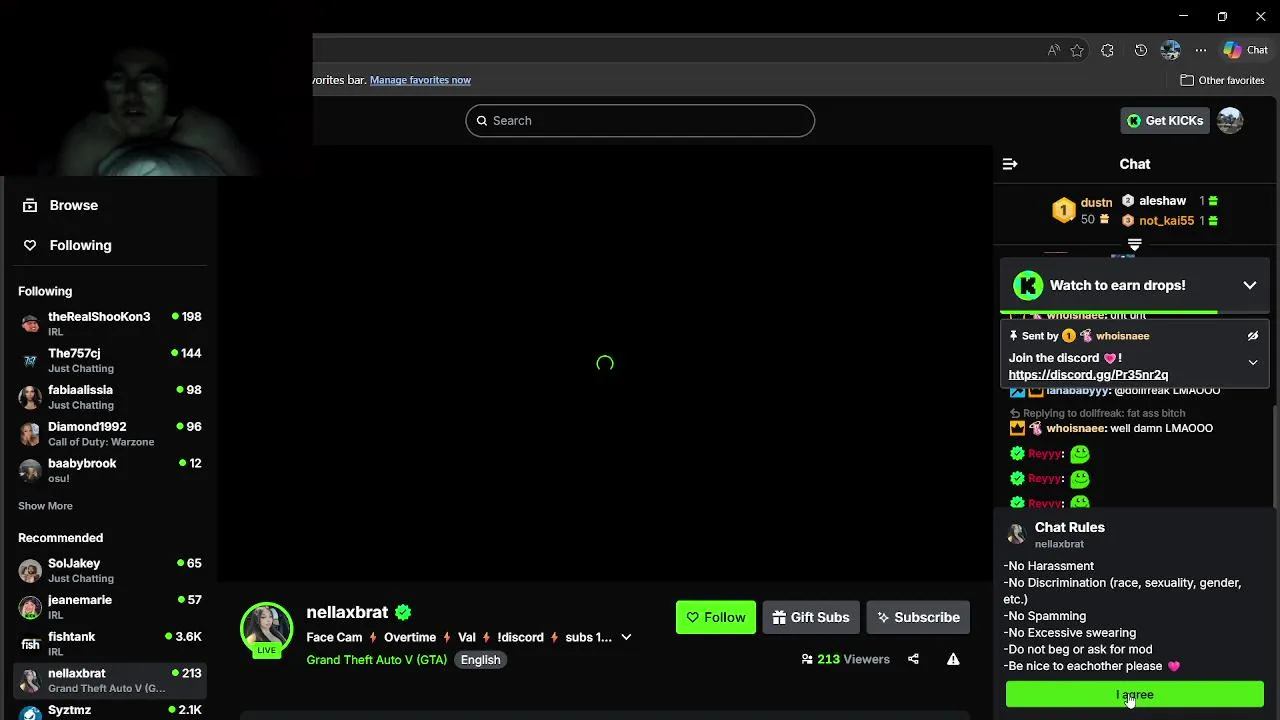Open SolJakey's recommended channel

click(x=110, y=570)
